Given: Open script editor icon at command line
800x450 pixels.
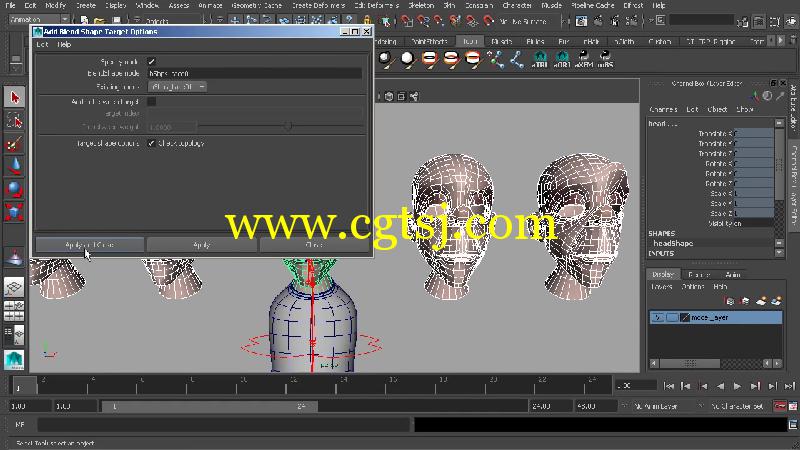Looking at the screenshot, I should coord(793,424).
